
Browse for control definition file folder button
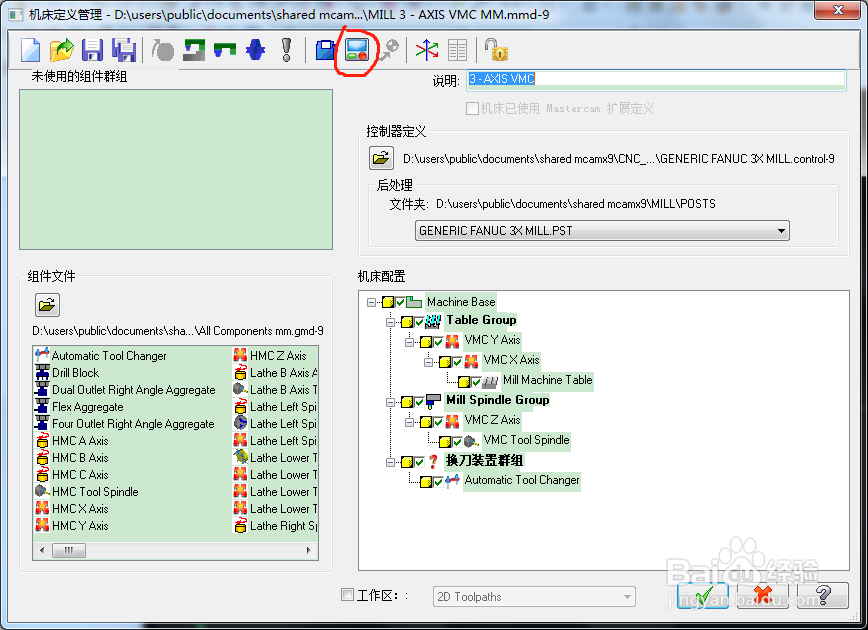click(381, 158)
